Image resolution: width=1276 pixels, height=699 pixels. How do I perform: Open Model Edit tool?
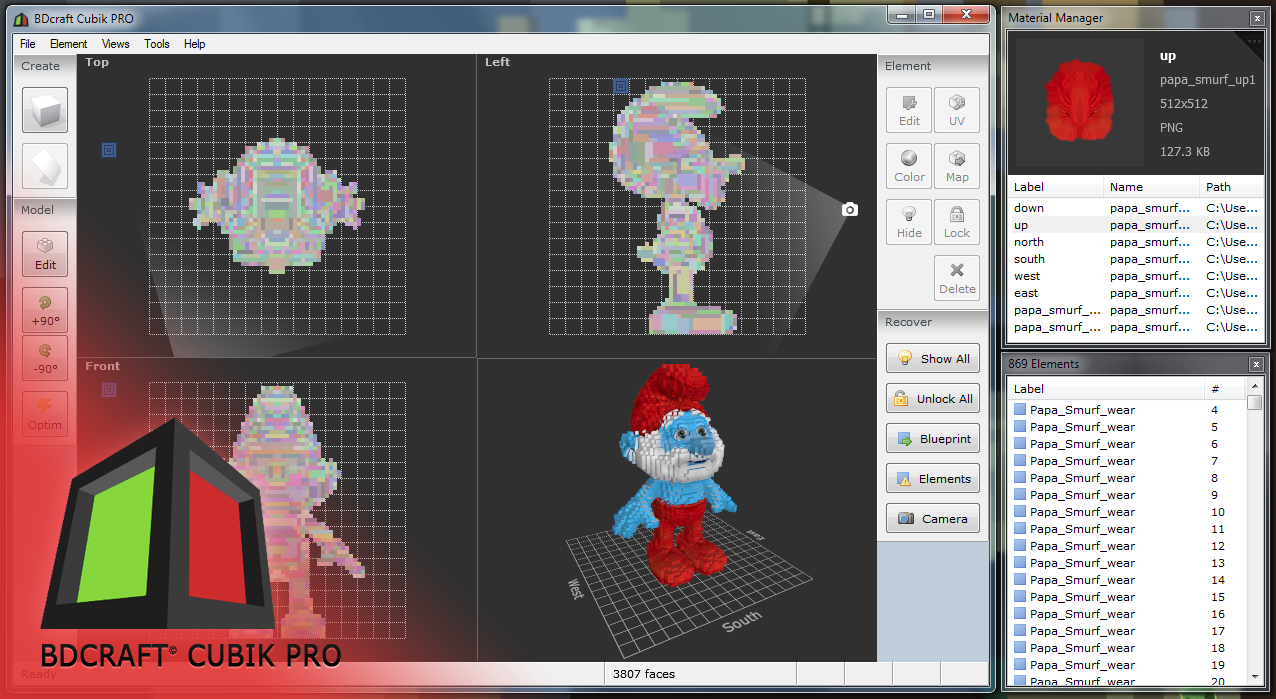pyautogui.click(x=45, y=254)
